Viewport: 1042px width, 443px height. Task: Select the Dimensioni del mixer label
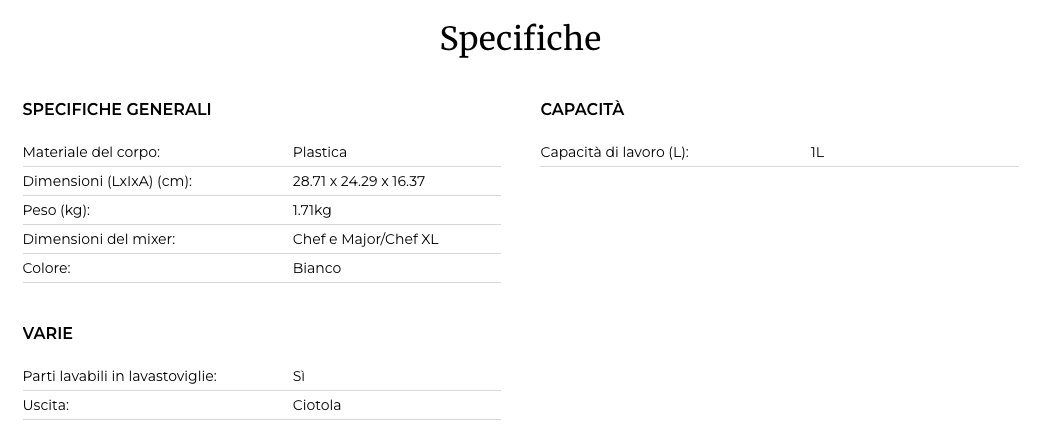coord(99,240)
